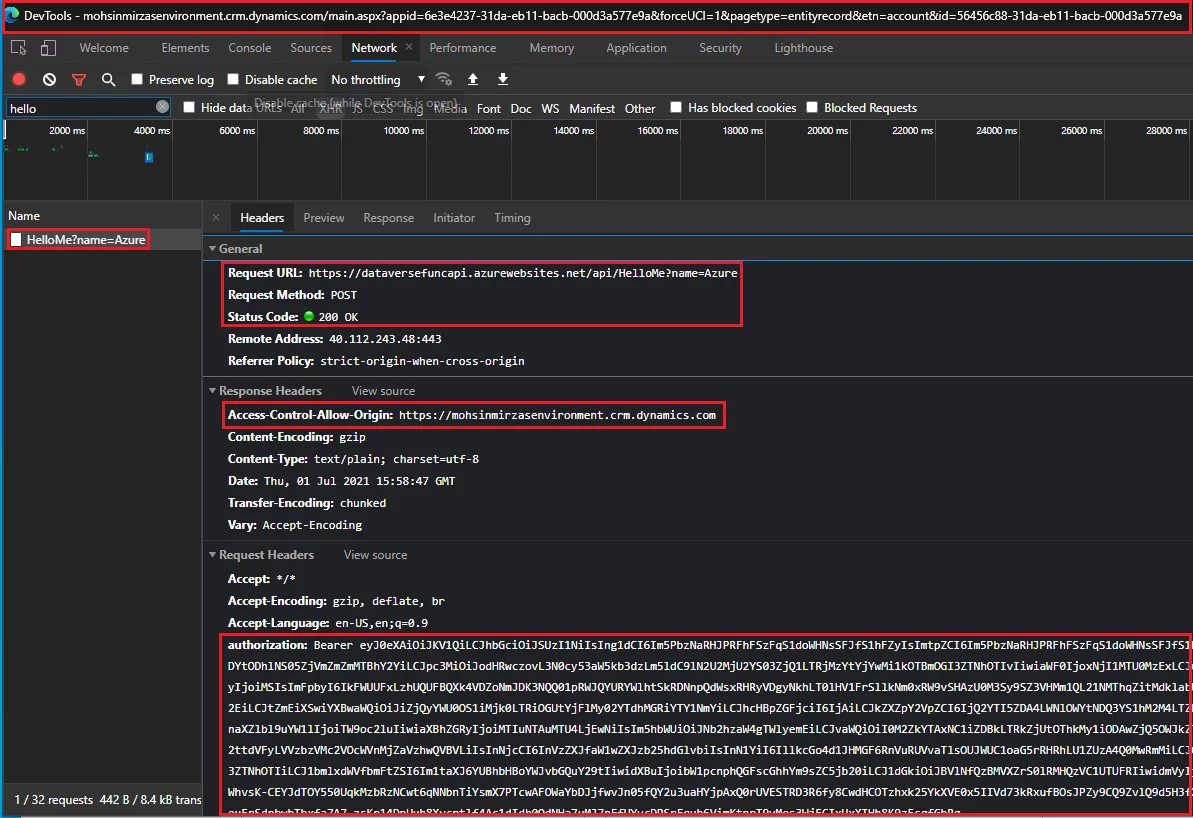
Task: Go to the Performance tab
Action: tap(463, 47)
